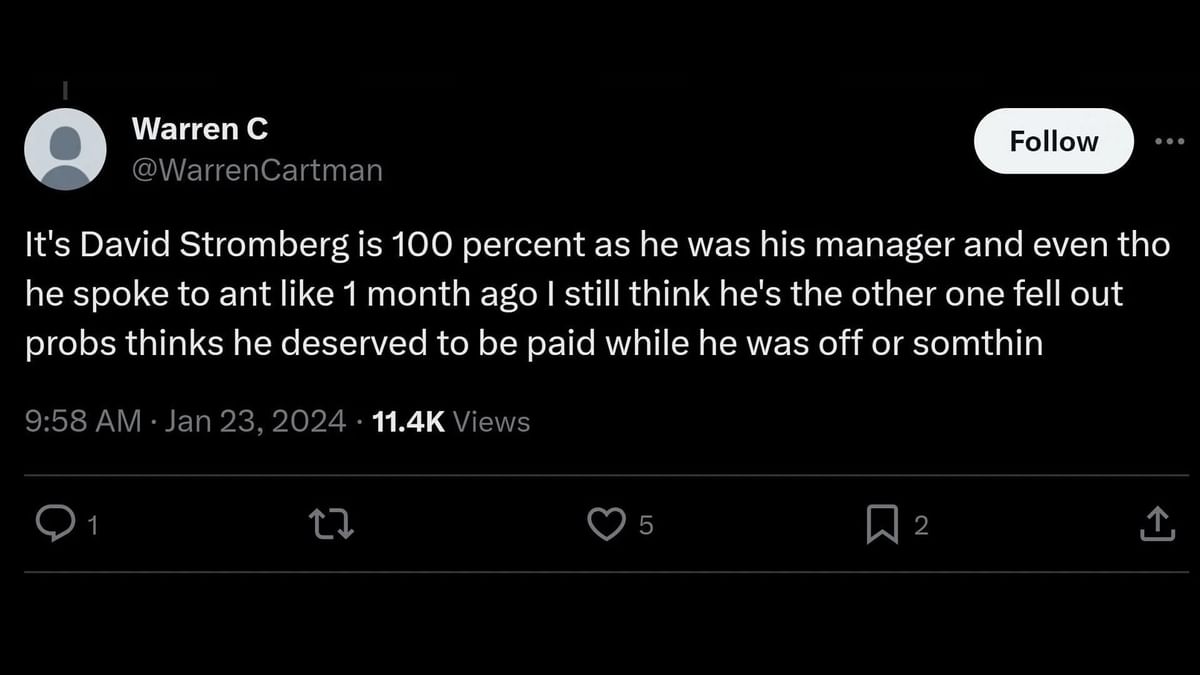Click the word "Views" below the tweet

tap(491, 422)
